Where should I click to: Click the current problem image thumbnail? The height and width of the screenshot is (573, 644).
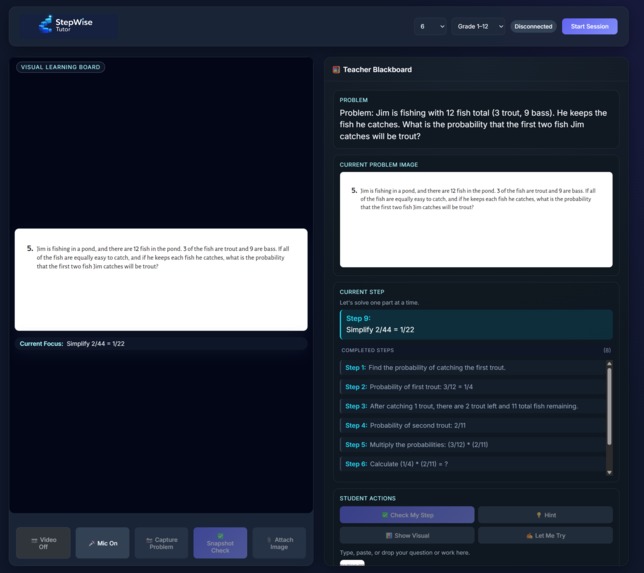pos(476,219)
